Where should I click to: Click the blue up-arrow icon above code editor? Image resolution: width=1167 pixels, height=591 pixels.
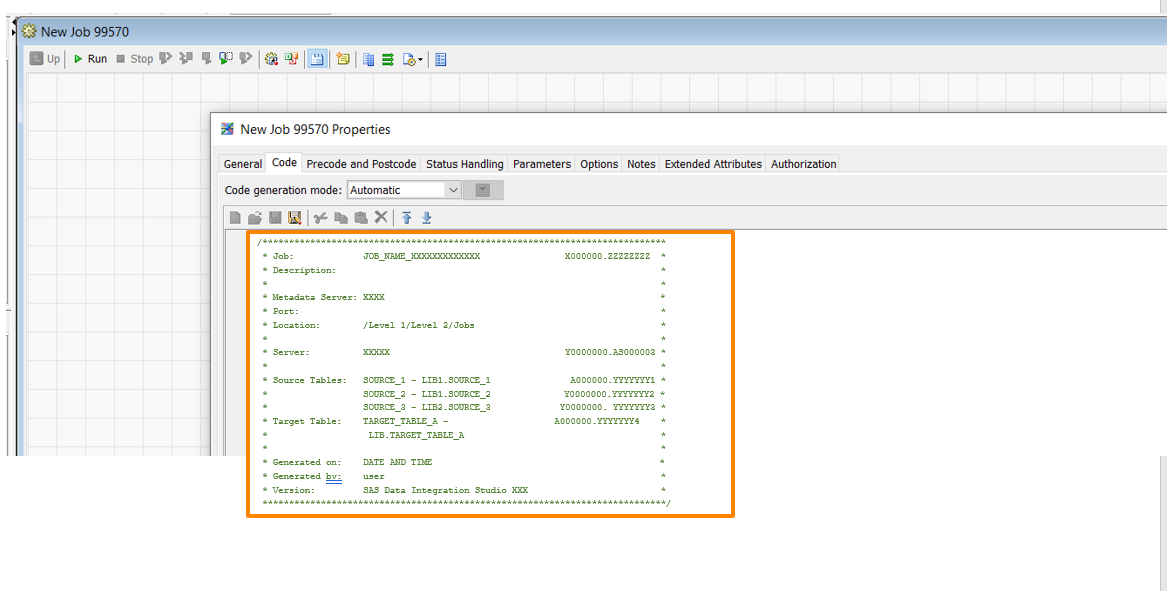pos(407,217)
